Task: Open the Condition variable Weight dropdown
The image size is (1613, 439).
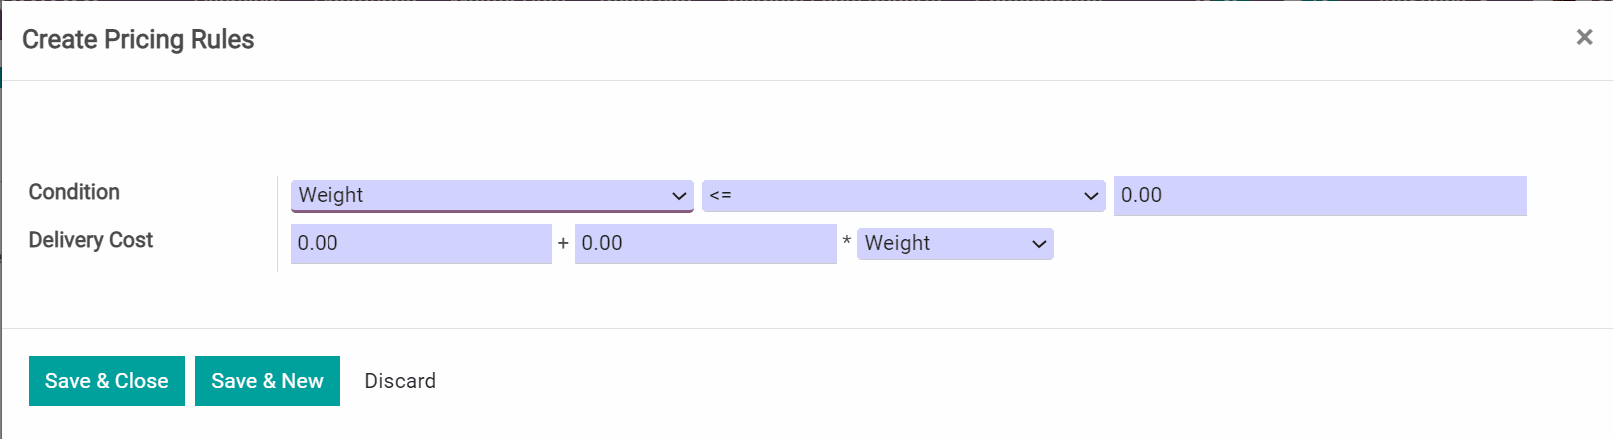Action: click(480, 195)
